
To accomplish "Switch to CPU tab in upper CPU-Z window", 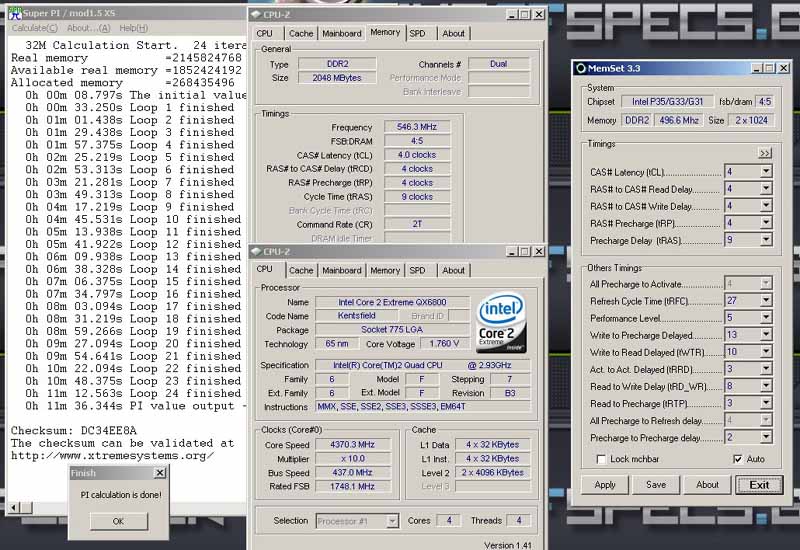I will click(264, 34).
